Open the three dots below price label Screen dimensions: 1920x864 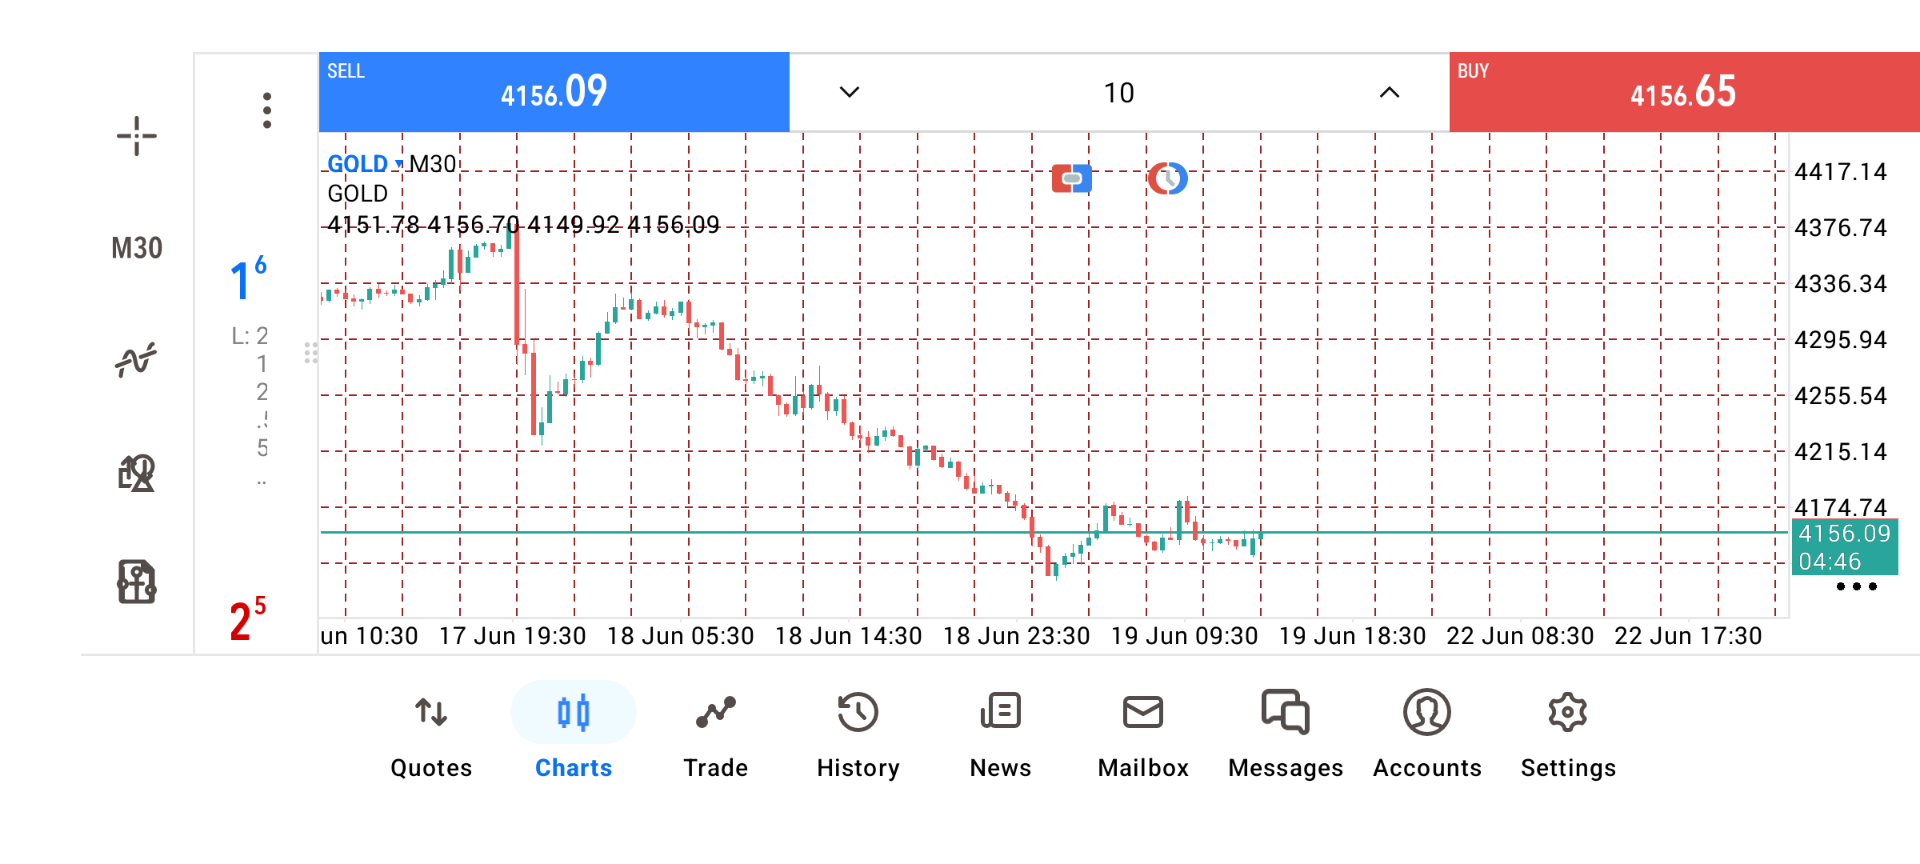point(1856,587)
